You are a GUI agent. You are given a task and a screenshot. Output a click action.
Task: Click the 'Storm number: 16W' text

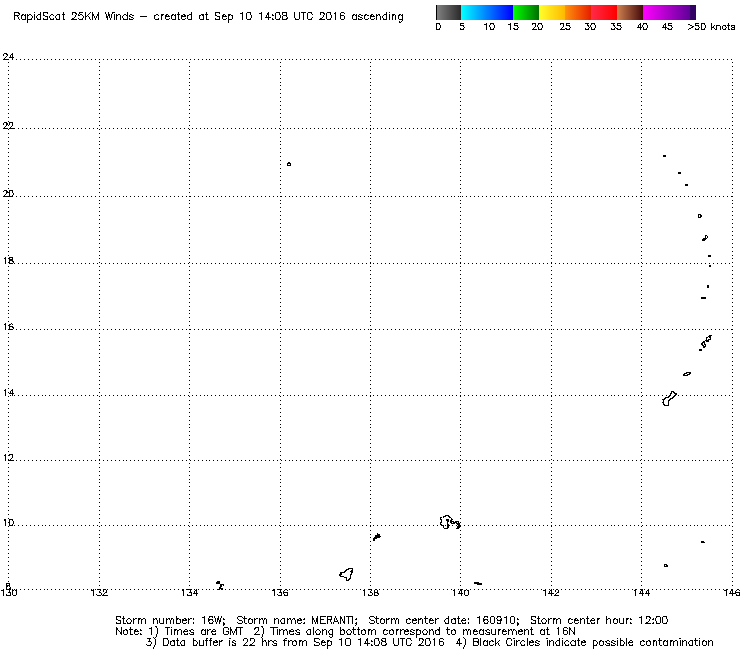[x=170, y=620]
